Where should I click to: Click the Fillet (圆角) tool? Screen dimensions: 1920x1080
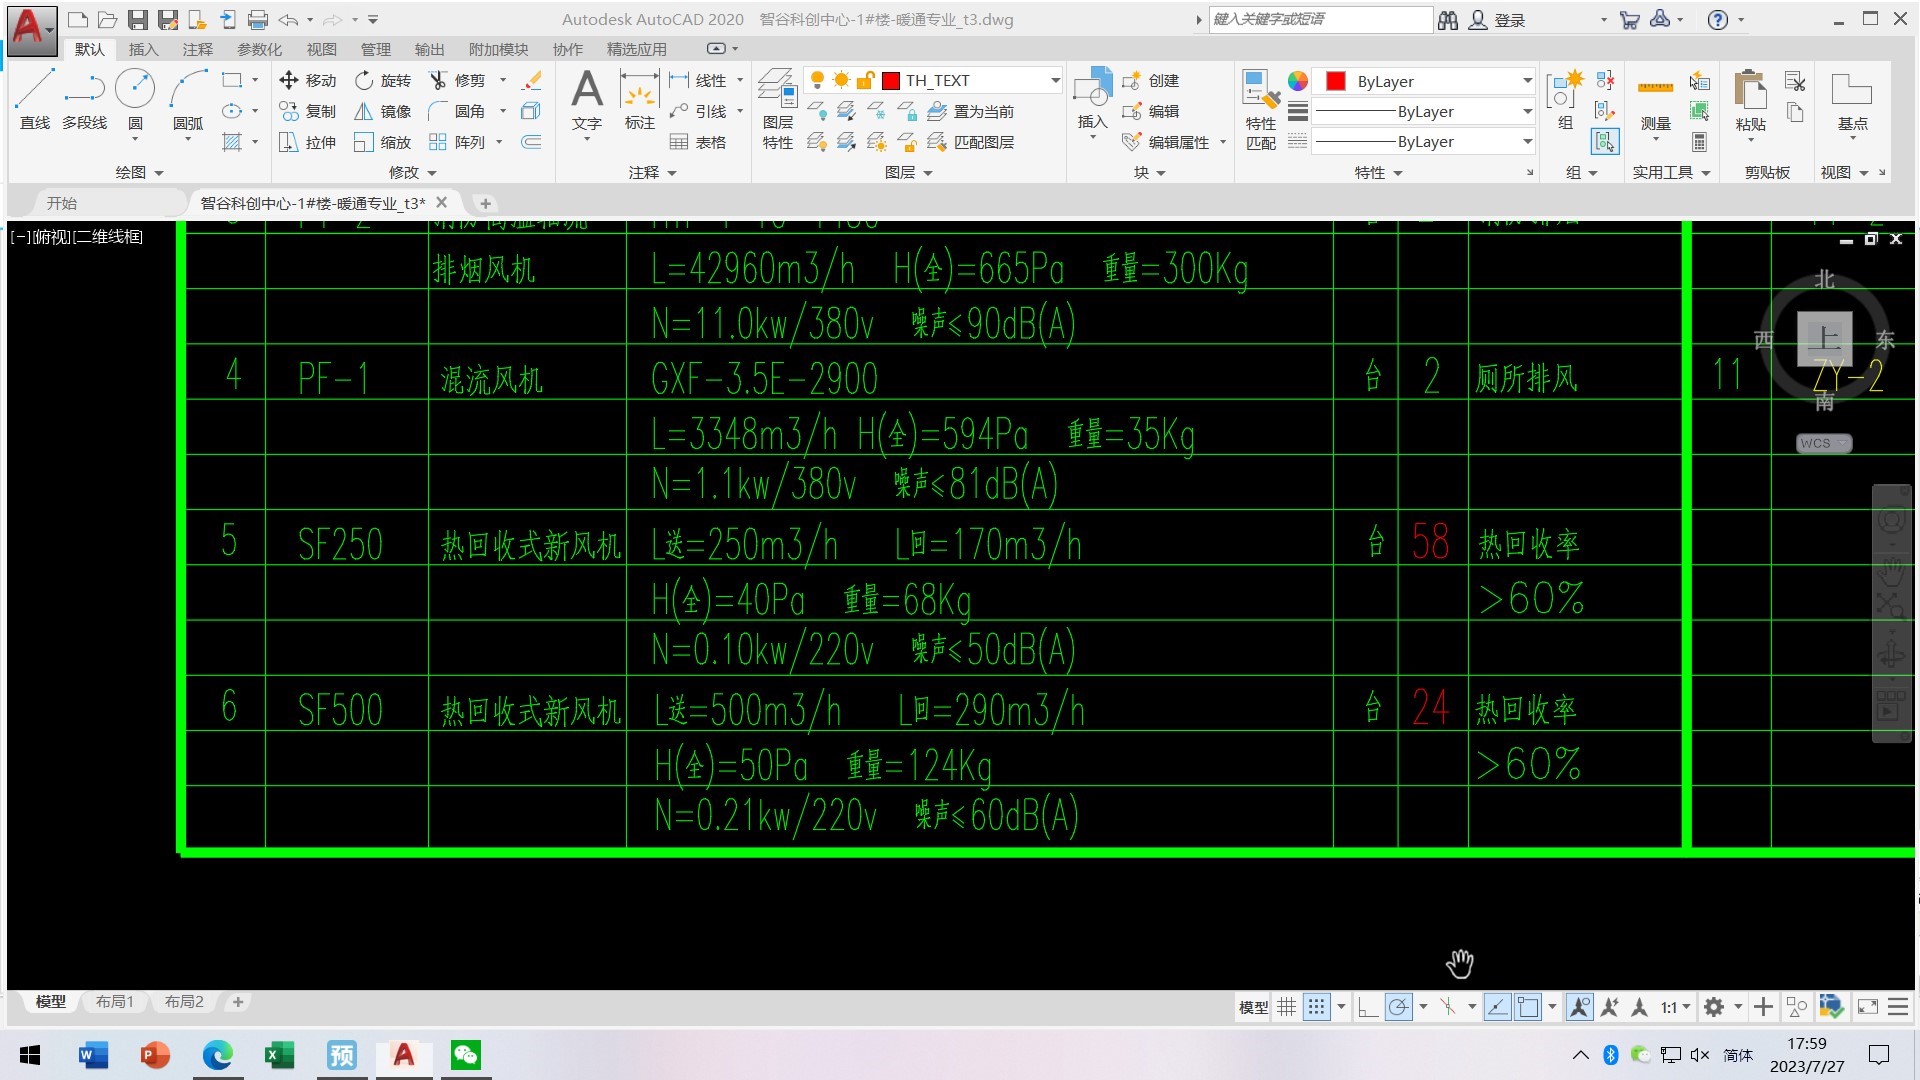tap(457, 111)
